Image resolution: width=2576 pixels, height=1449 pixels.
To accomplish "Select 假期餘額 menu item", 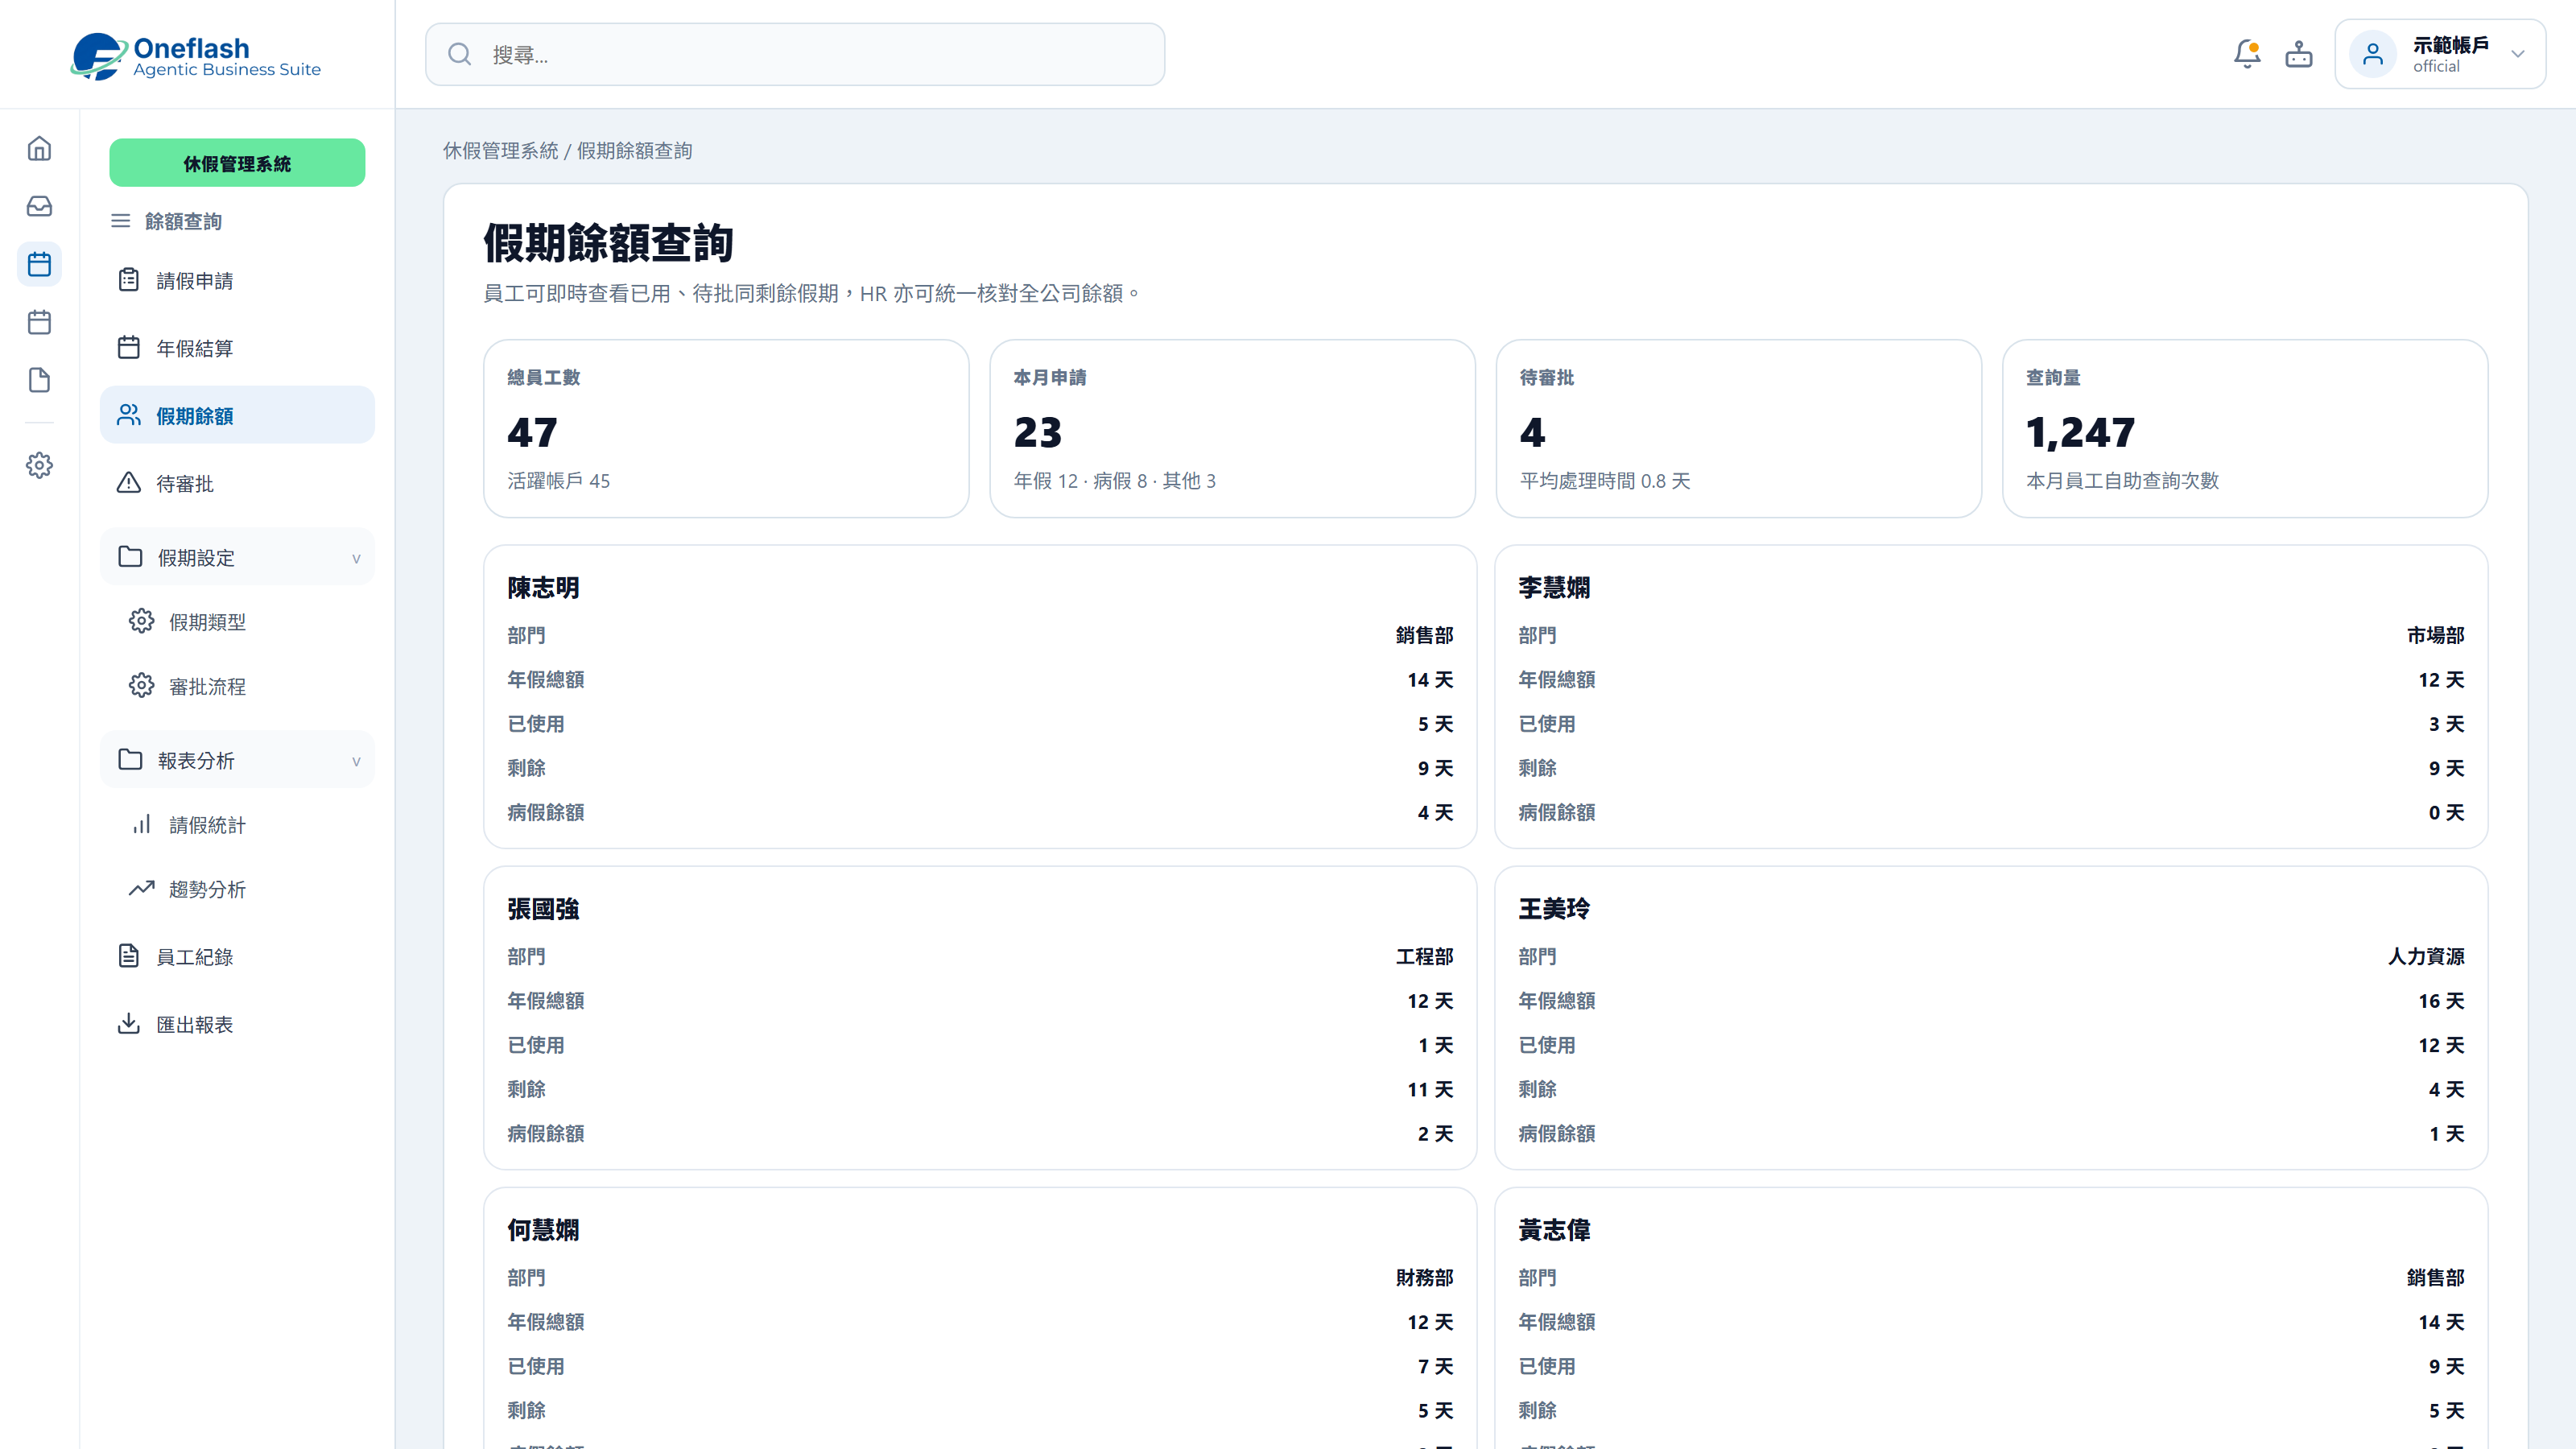I will click(237, 415).
